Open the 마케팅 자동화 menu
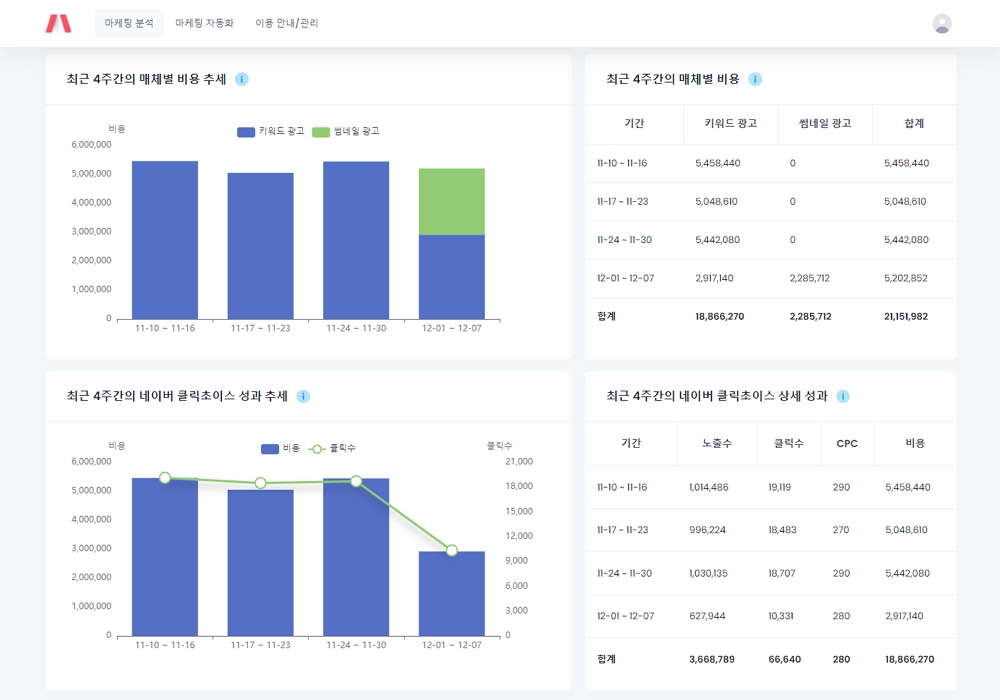This screenshot has width=1000, height=700. [x=204, y=23]
